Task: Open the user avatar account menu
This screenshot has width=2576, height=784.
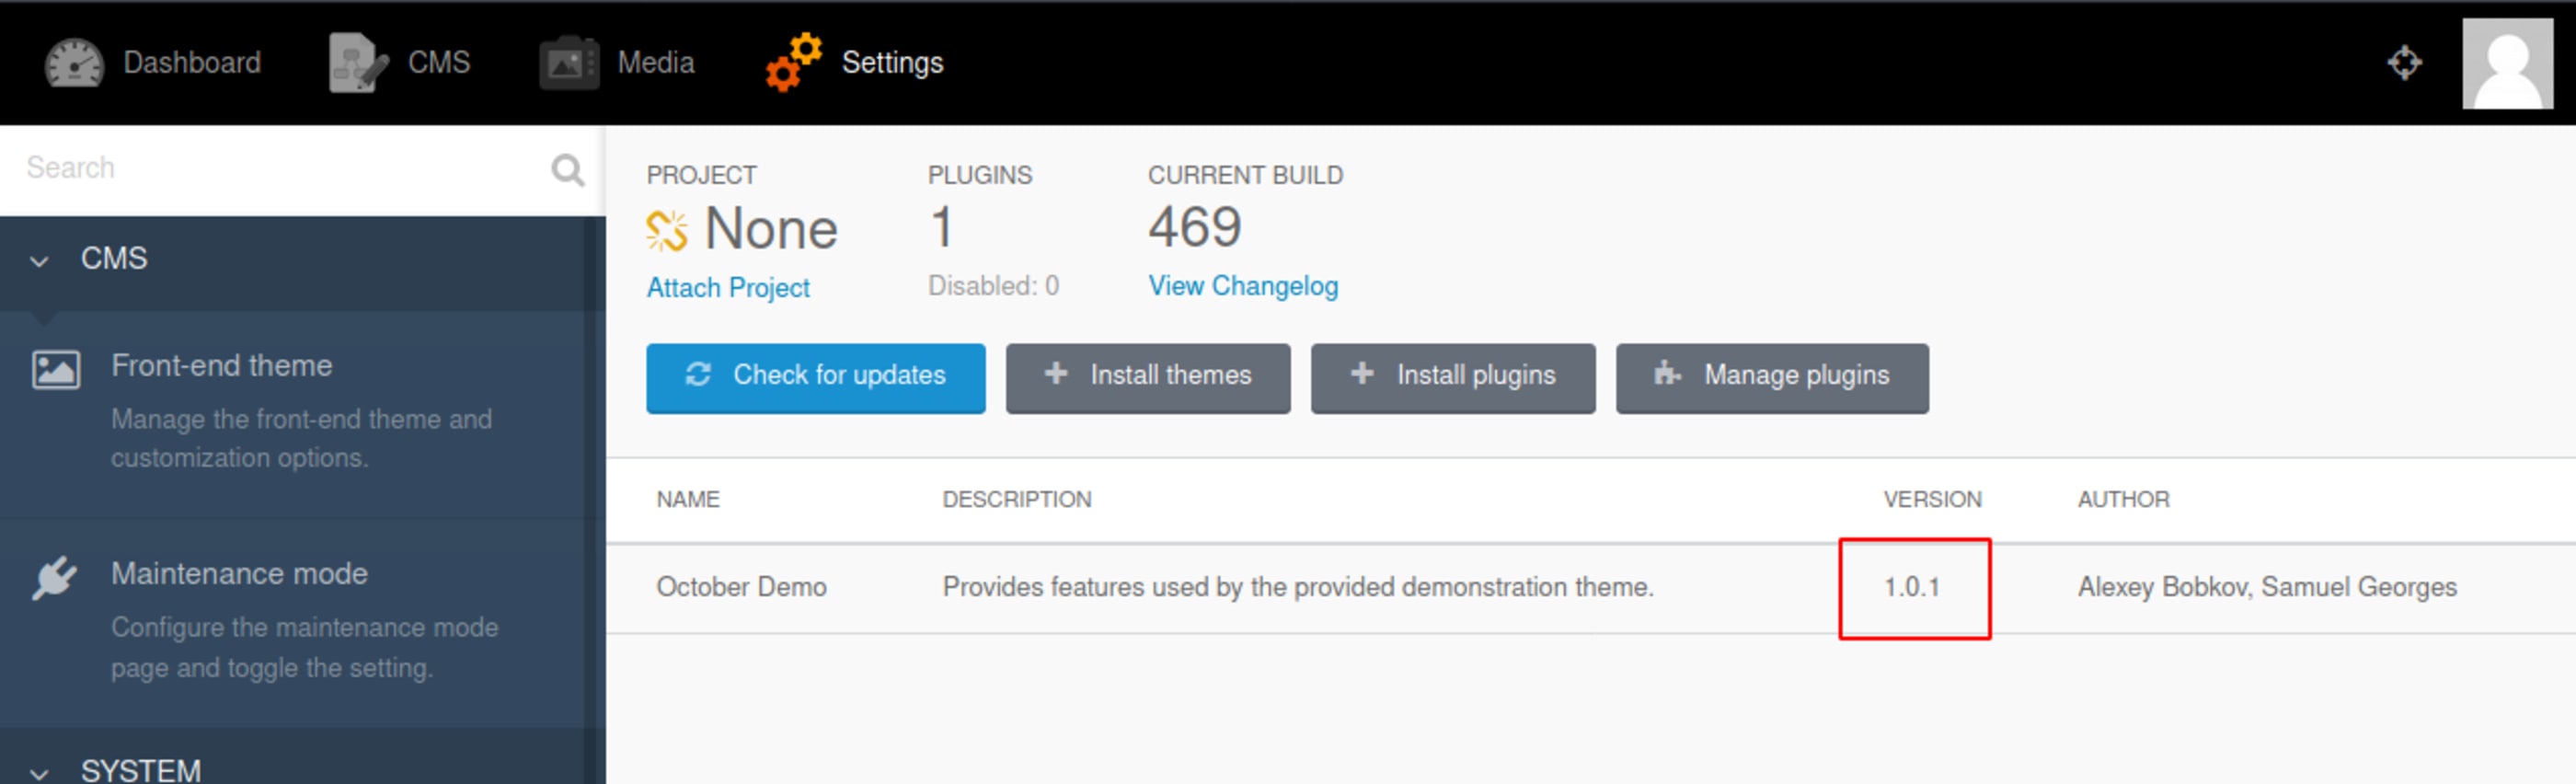Action: click(x=2506, y=63)
